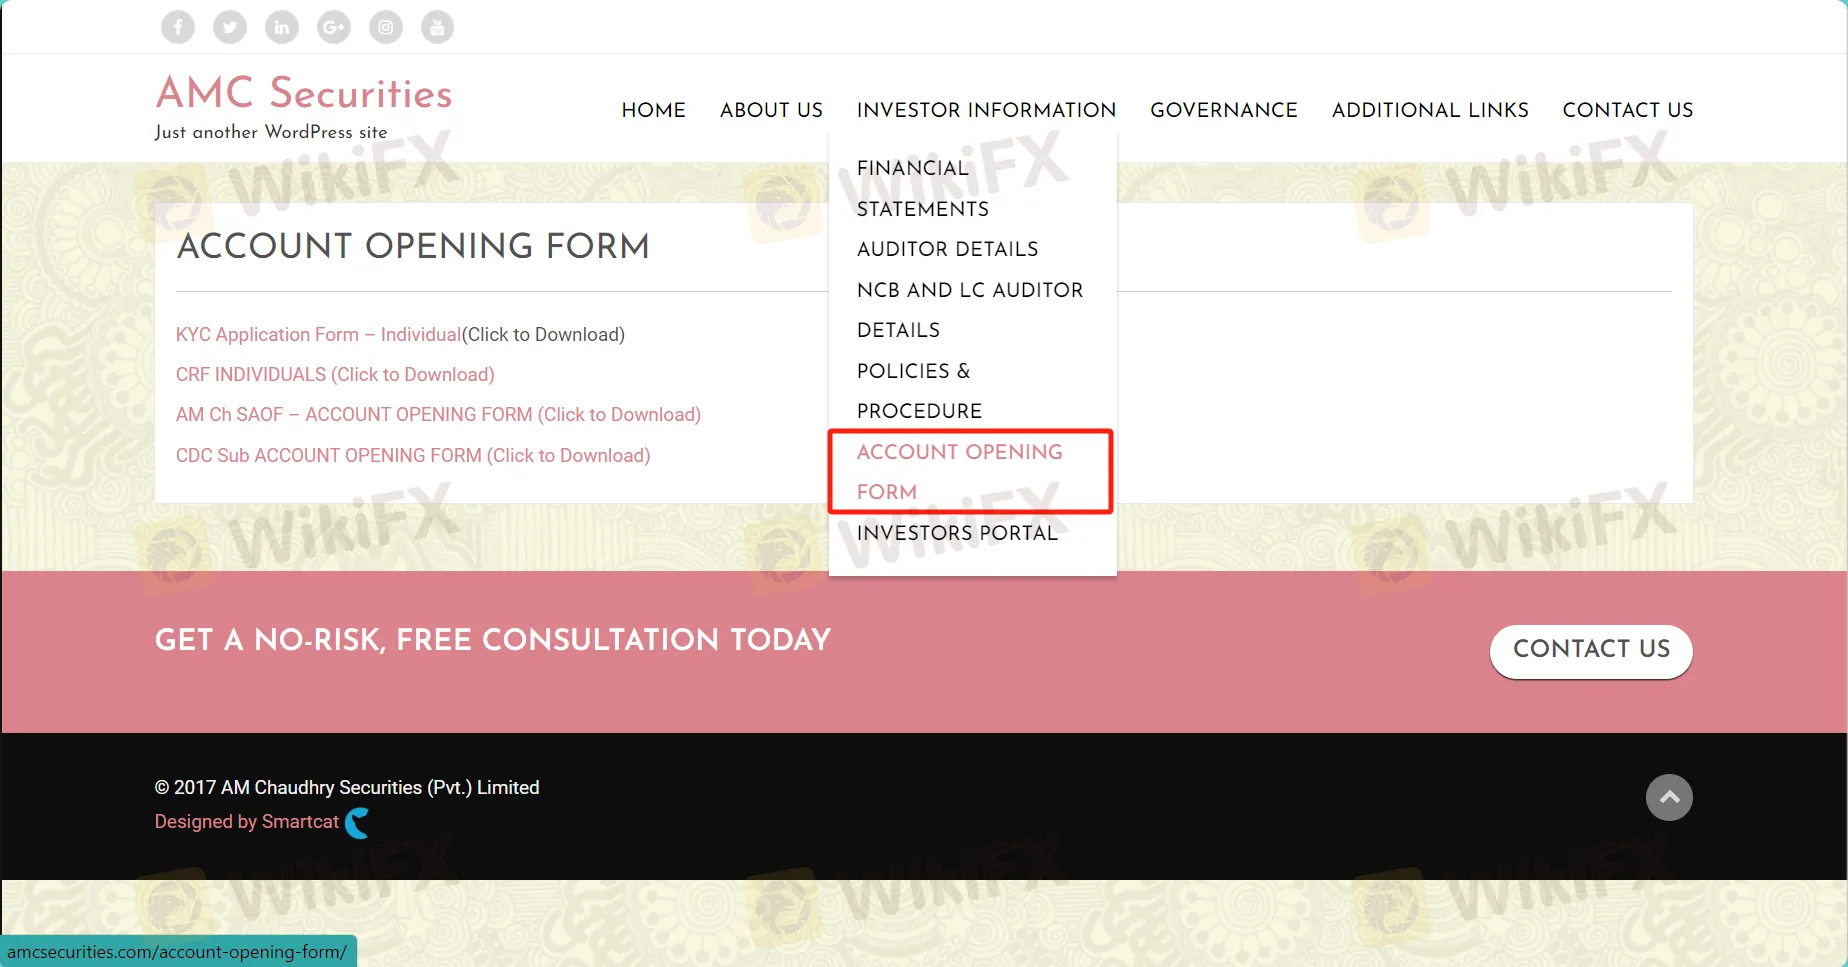Open the YouTube social icon
Viewport: 1848px width, 967px height.
[437, 27]
